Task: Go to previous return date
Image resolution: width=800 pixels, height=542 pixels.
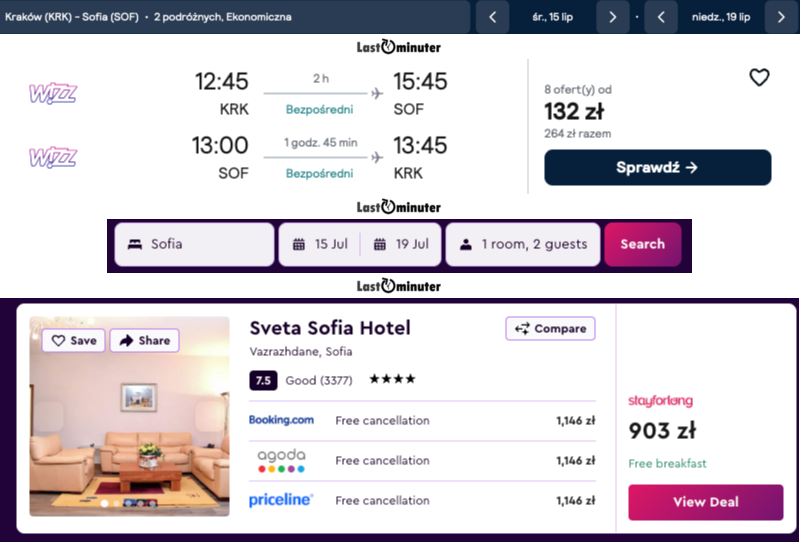Action: tap(661, 17)
